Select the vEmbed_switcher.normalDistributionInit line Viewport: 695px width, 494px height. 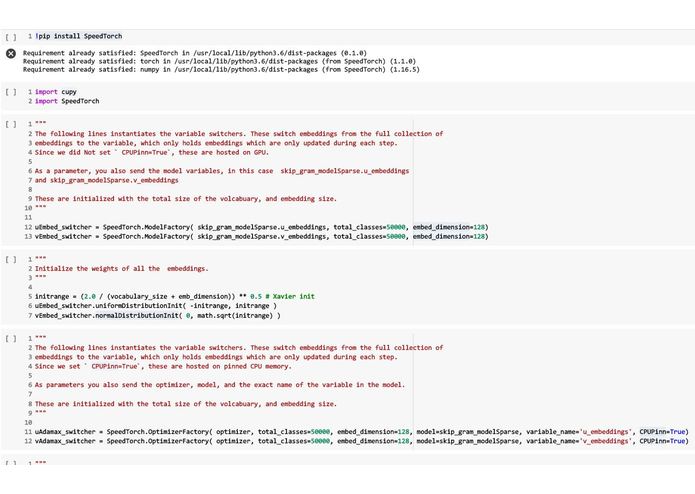[x=157, y=315]
